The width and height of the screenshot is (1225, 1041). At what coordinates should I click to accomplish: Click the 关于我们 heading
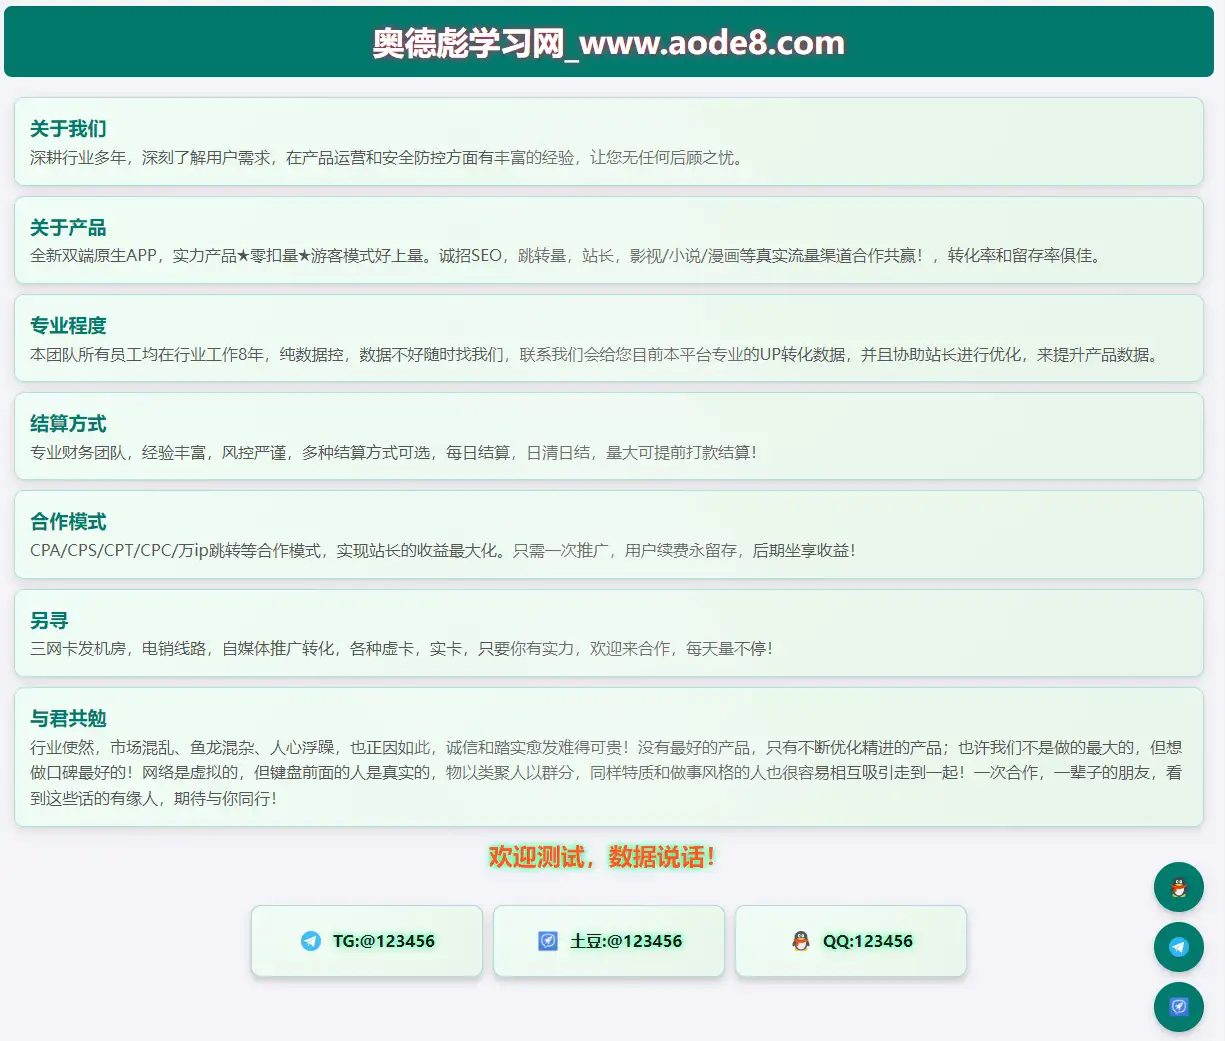point(68,129)
